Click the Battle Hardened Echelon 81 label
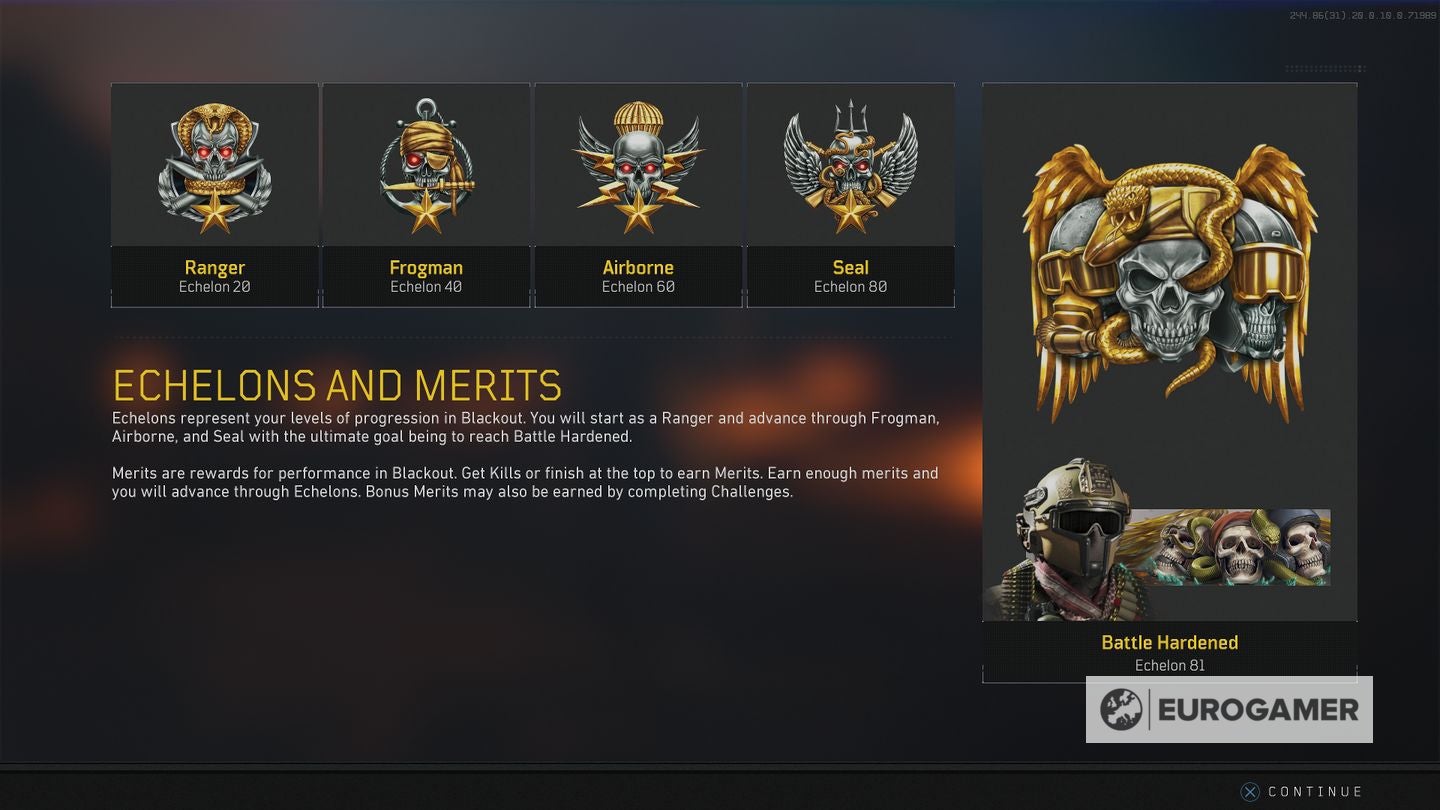This screenshot has height=810, width=1440. click(1169, 653)
